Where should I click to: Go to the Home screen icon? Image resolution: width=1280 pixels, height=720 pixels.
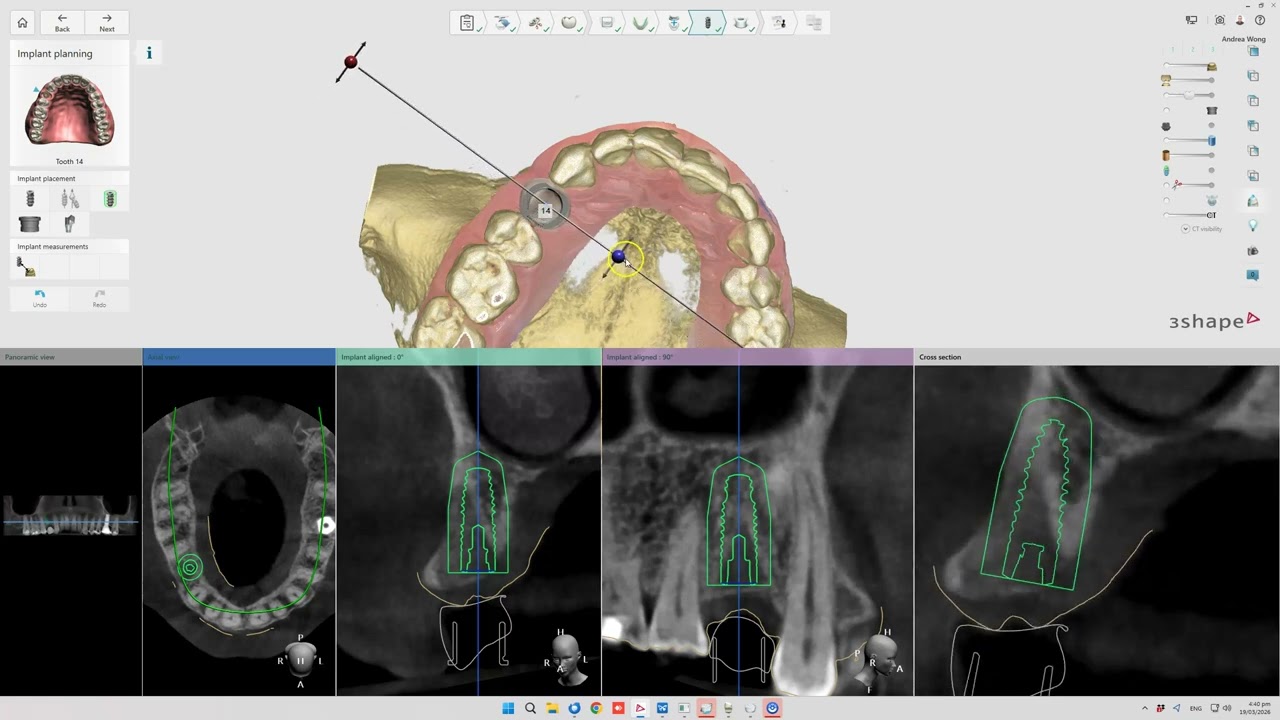pyautogui.click(x=22, y=22)
